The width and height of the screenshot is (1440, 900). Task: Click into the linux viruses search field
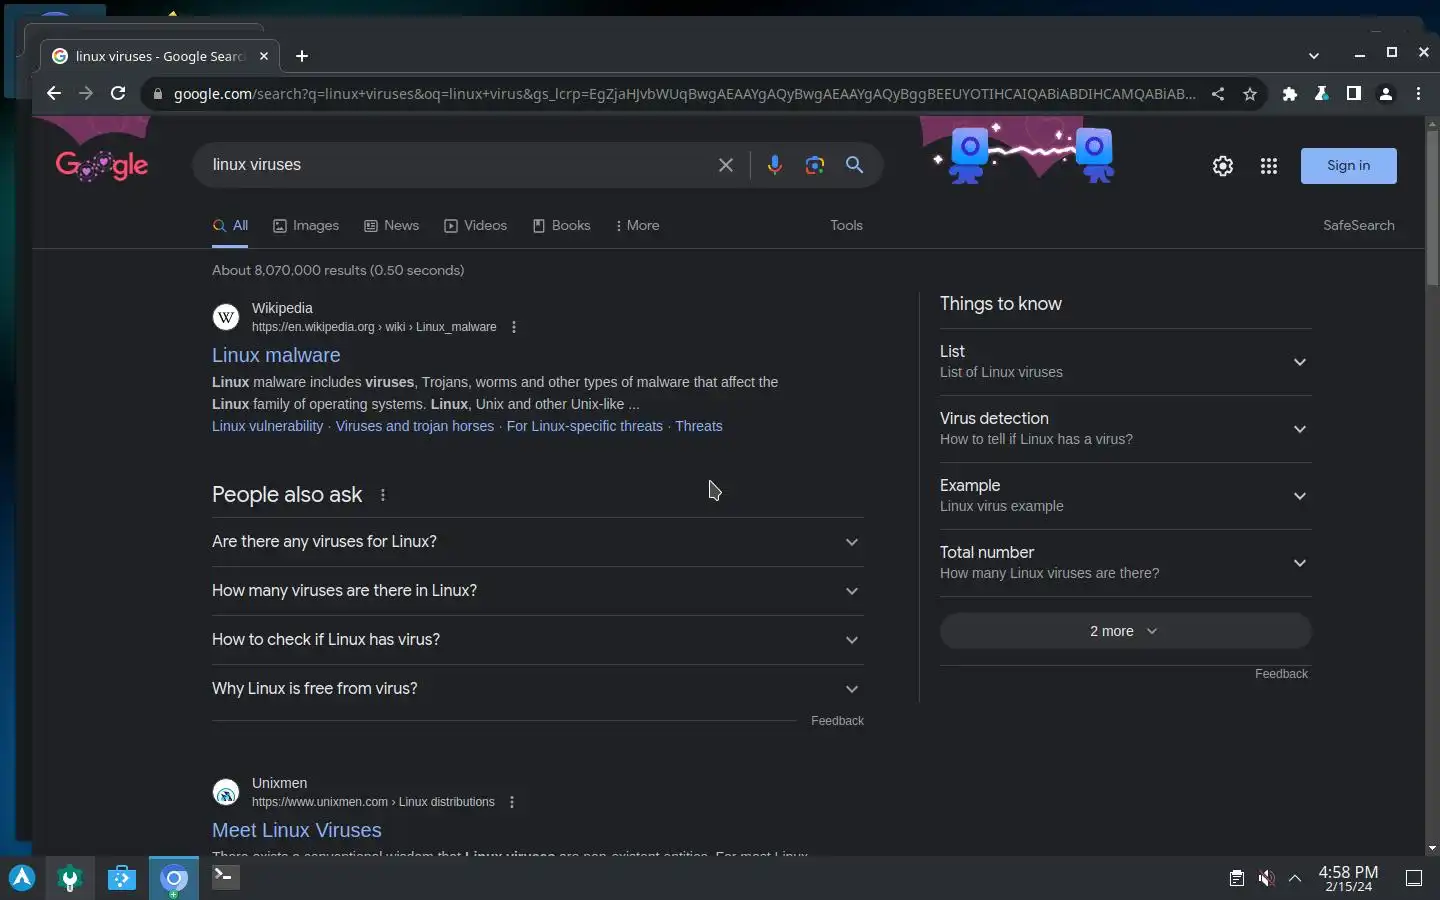[x=455, y=165]
